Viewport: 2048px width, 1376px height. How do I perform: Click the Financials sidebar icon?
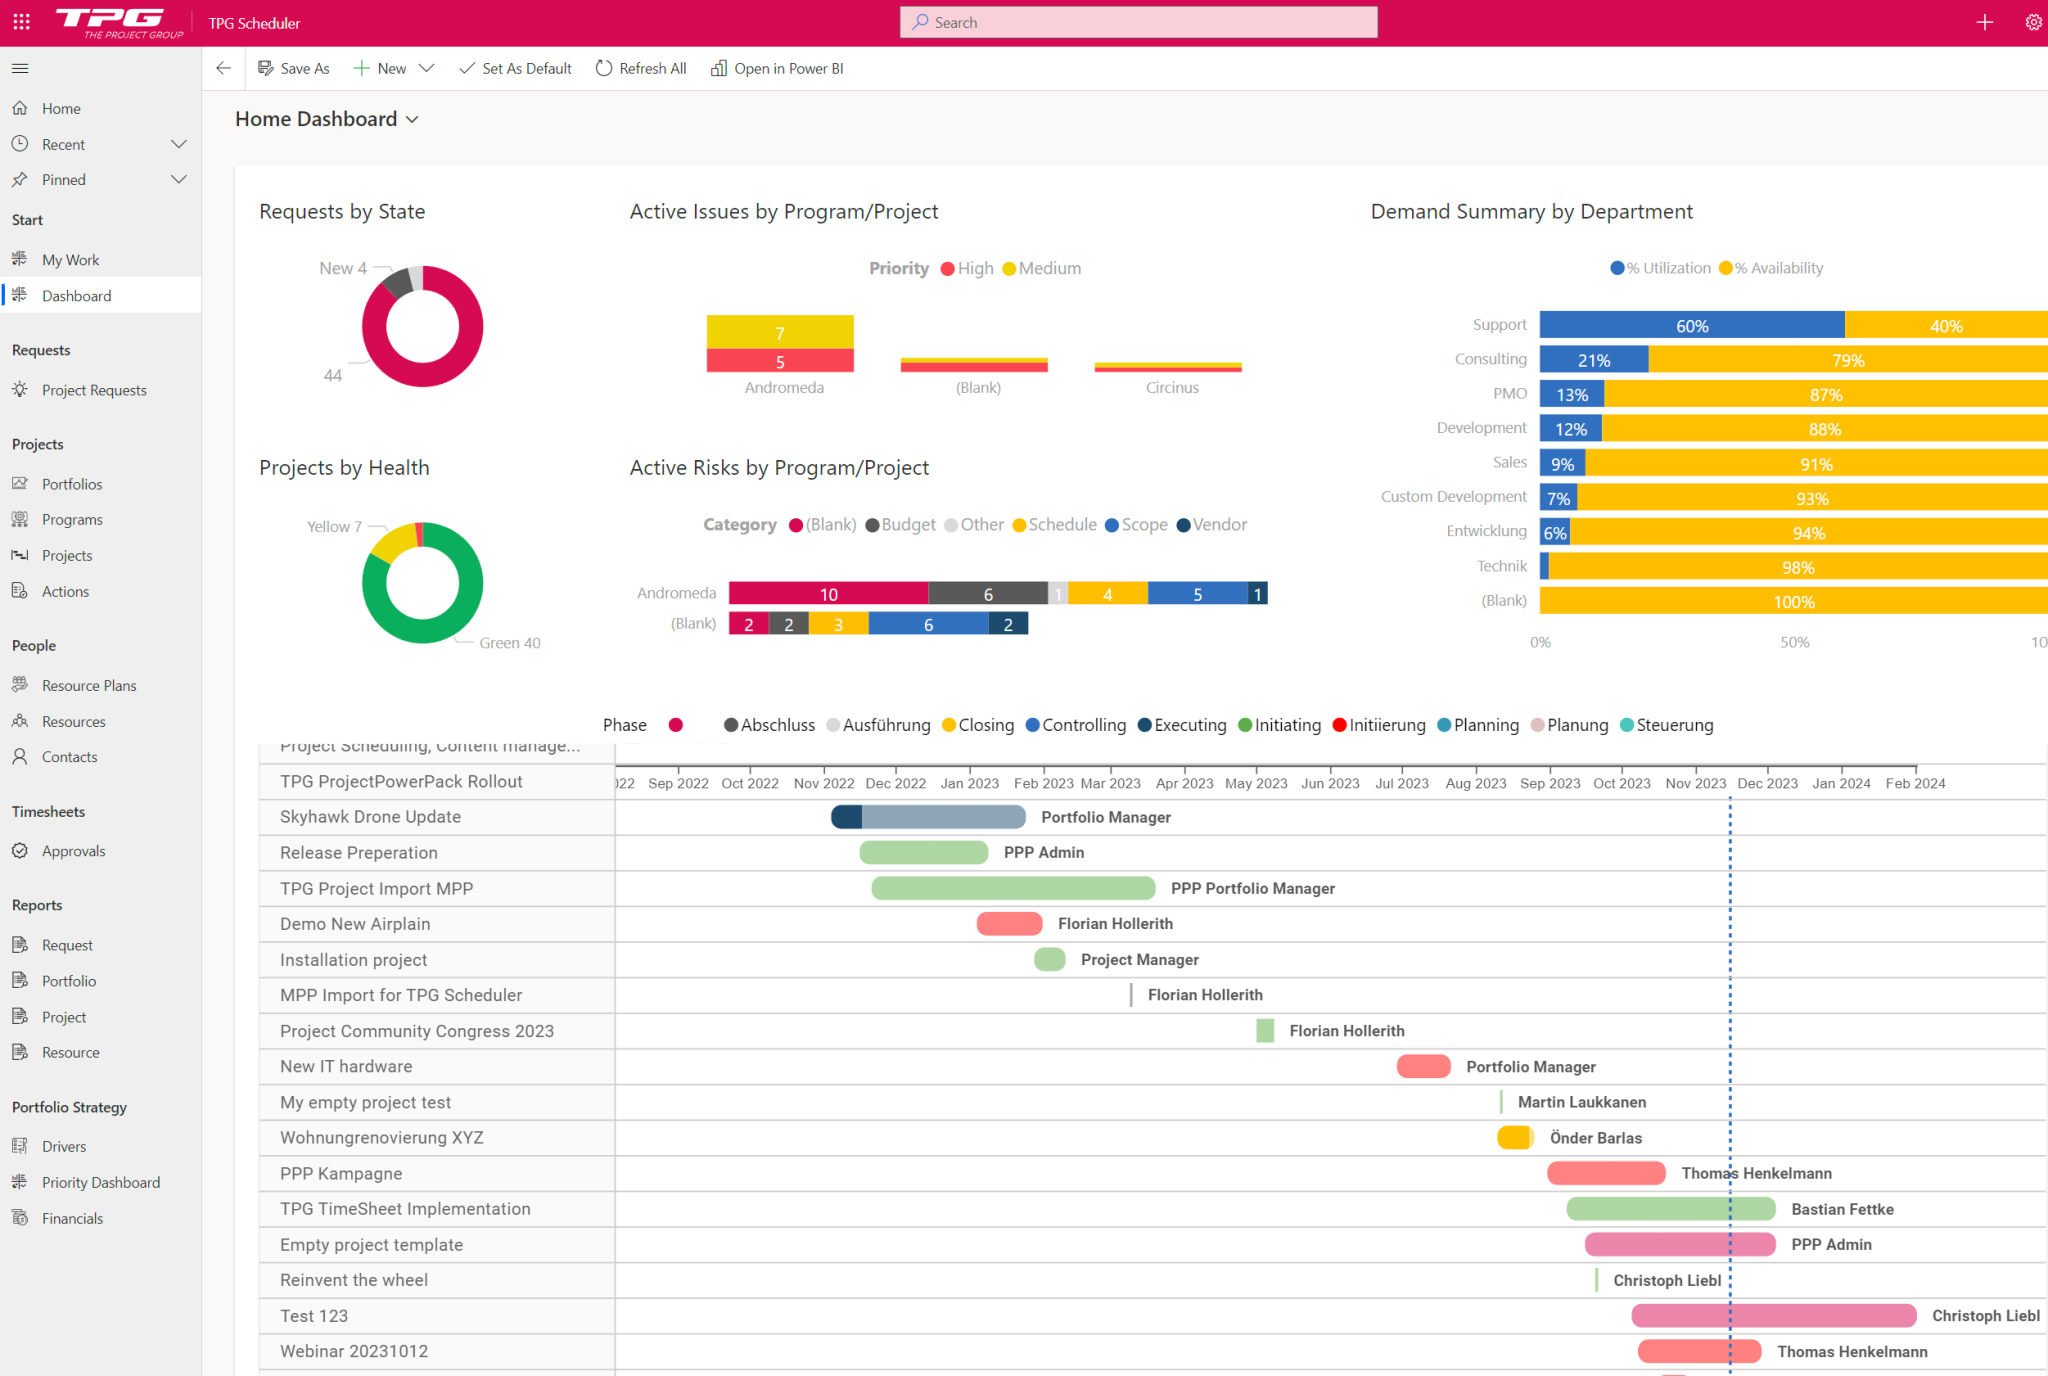tap(23, 1218)
